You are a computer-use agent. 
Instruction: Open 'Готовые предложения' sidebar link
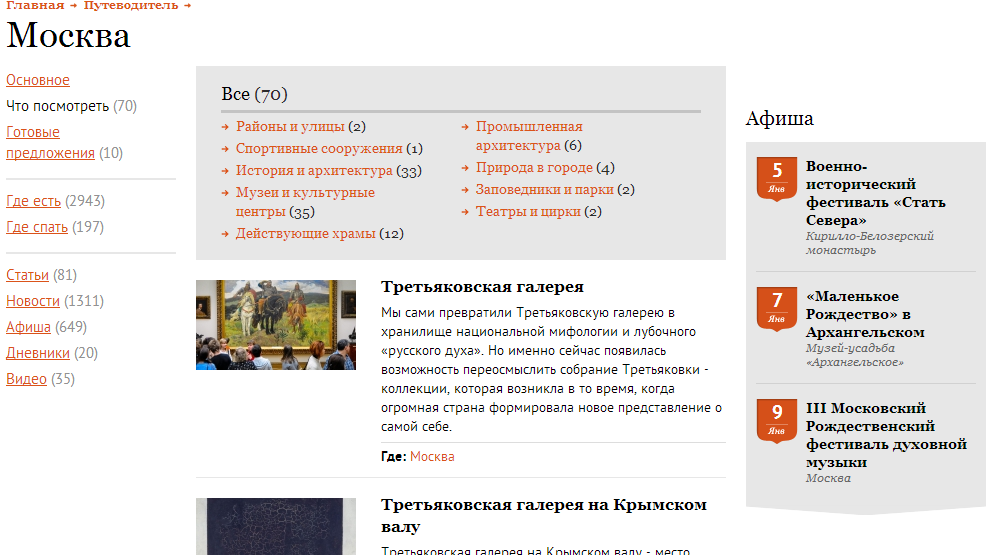(50, 143)
